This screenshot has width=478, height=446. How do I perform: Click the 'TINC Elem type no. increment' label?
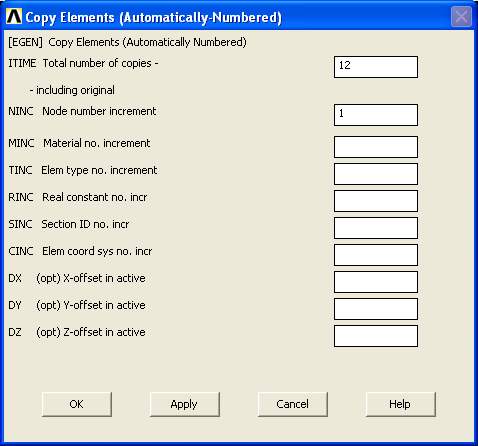coord(83,170)
